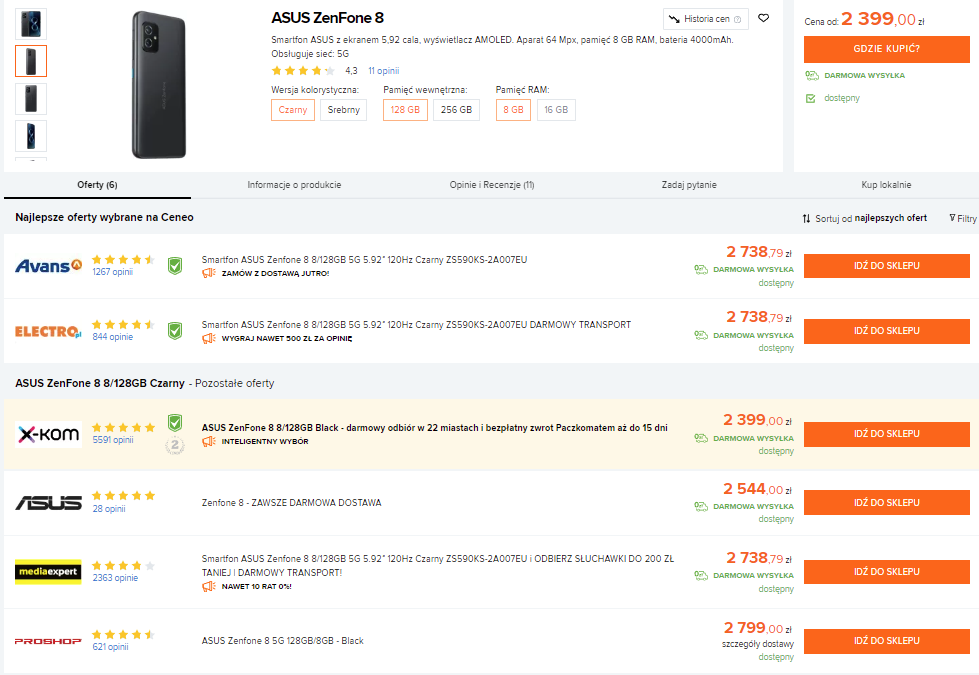Select the first product thumbnail image

click(x=31, y=24)
